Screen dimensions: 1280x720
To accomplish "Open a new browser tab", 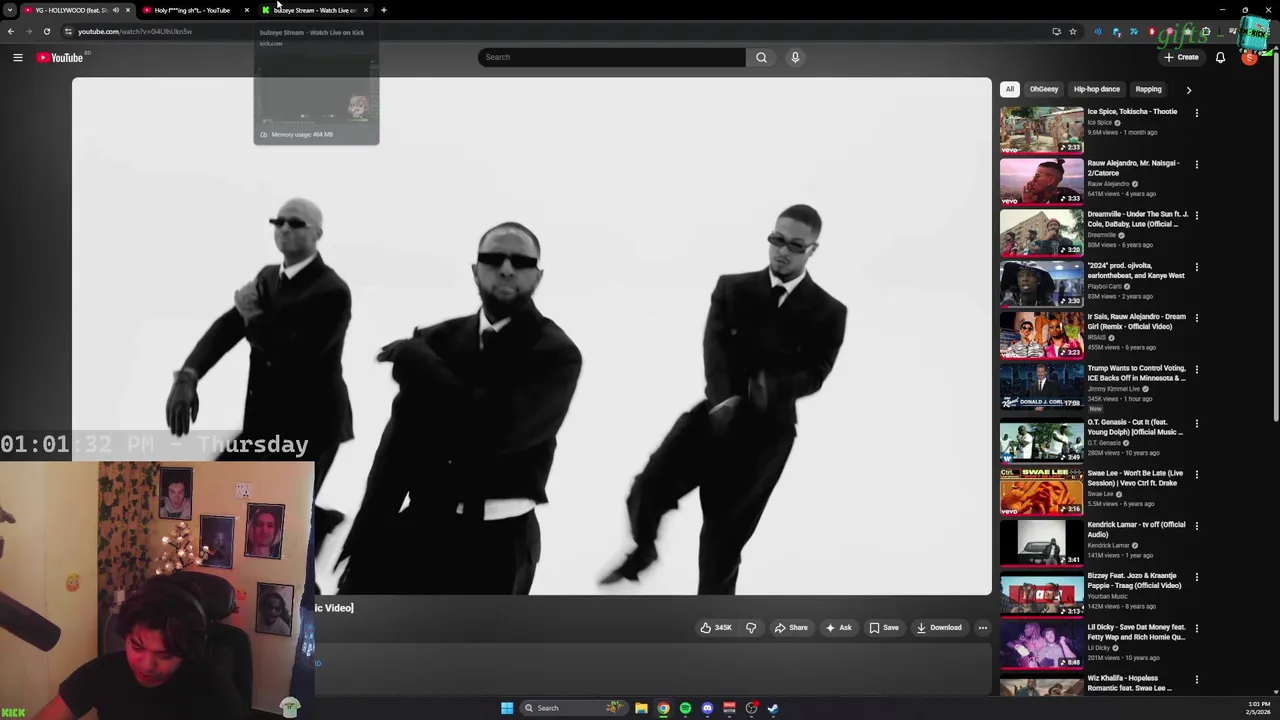I will (384, 10).
